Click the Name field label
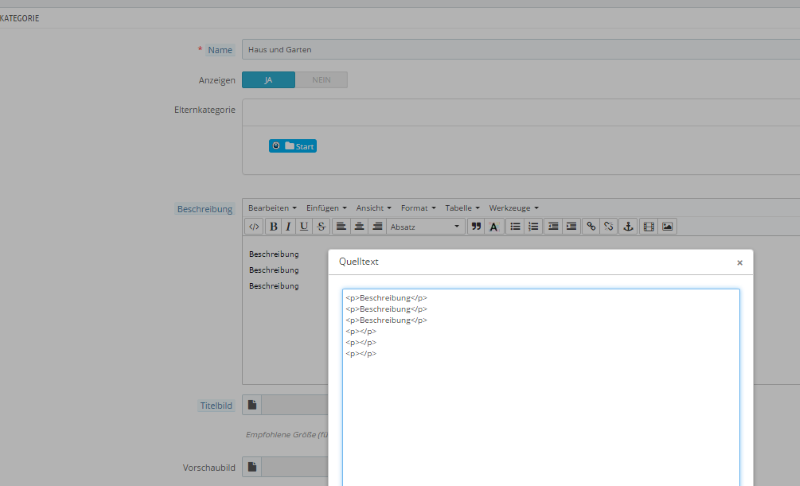 tap(220, 50)
